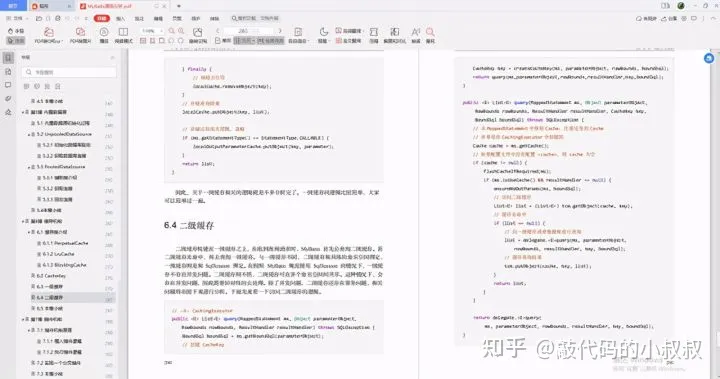
Task: Click the Share button at top right
Action: tap(669, 18)
